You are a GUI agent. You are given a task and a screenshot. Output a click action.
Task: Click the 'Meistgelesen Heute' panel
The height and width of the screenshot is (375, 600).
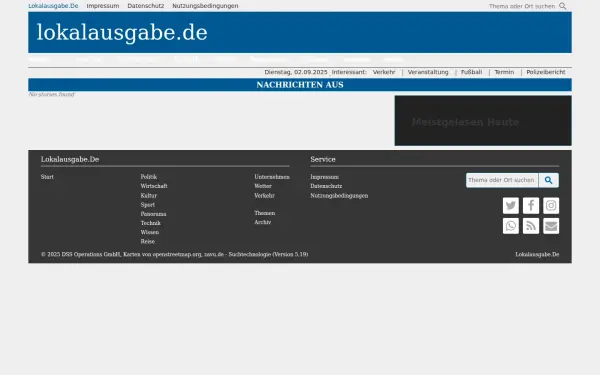(483, 121)
